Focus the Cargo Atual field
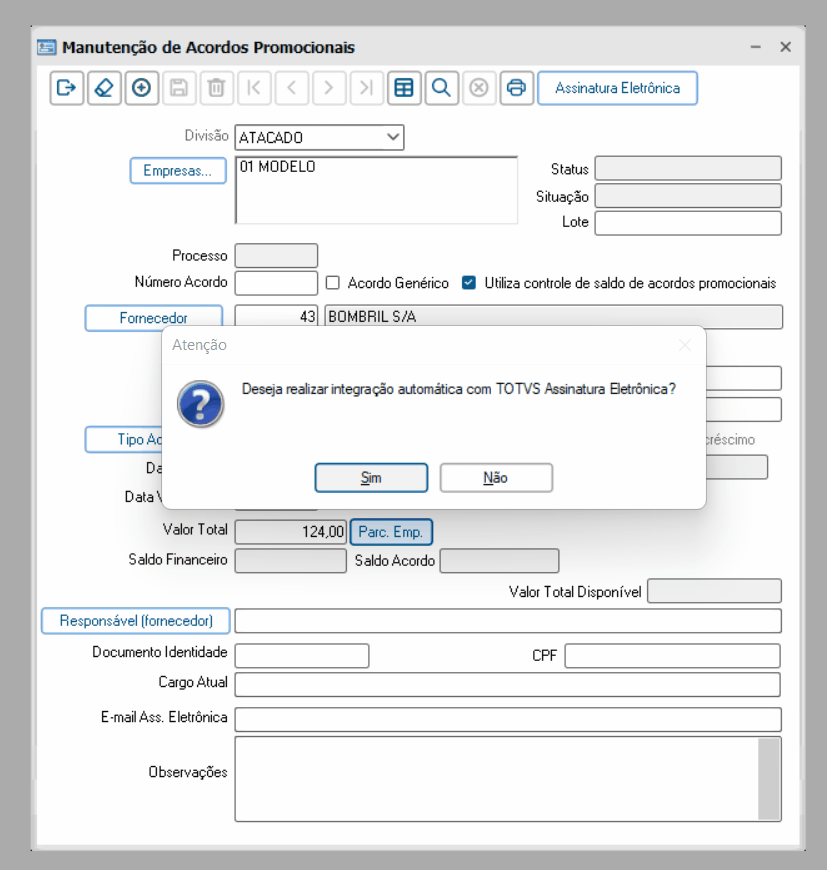 pyautogui.click(x=508, y=684)
